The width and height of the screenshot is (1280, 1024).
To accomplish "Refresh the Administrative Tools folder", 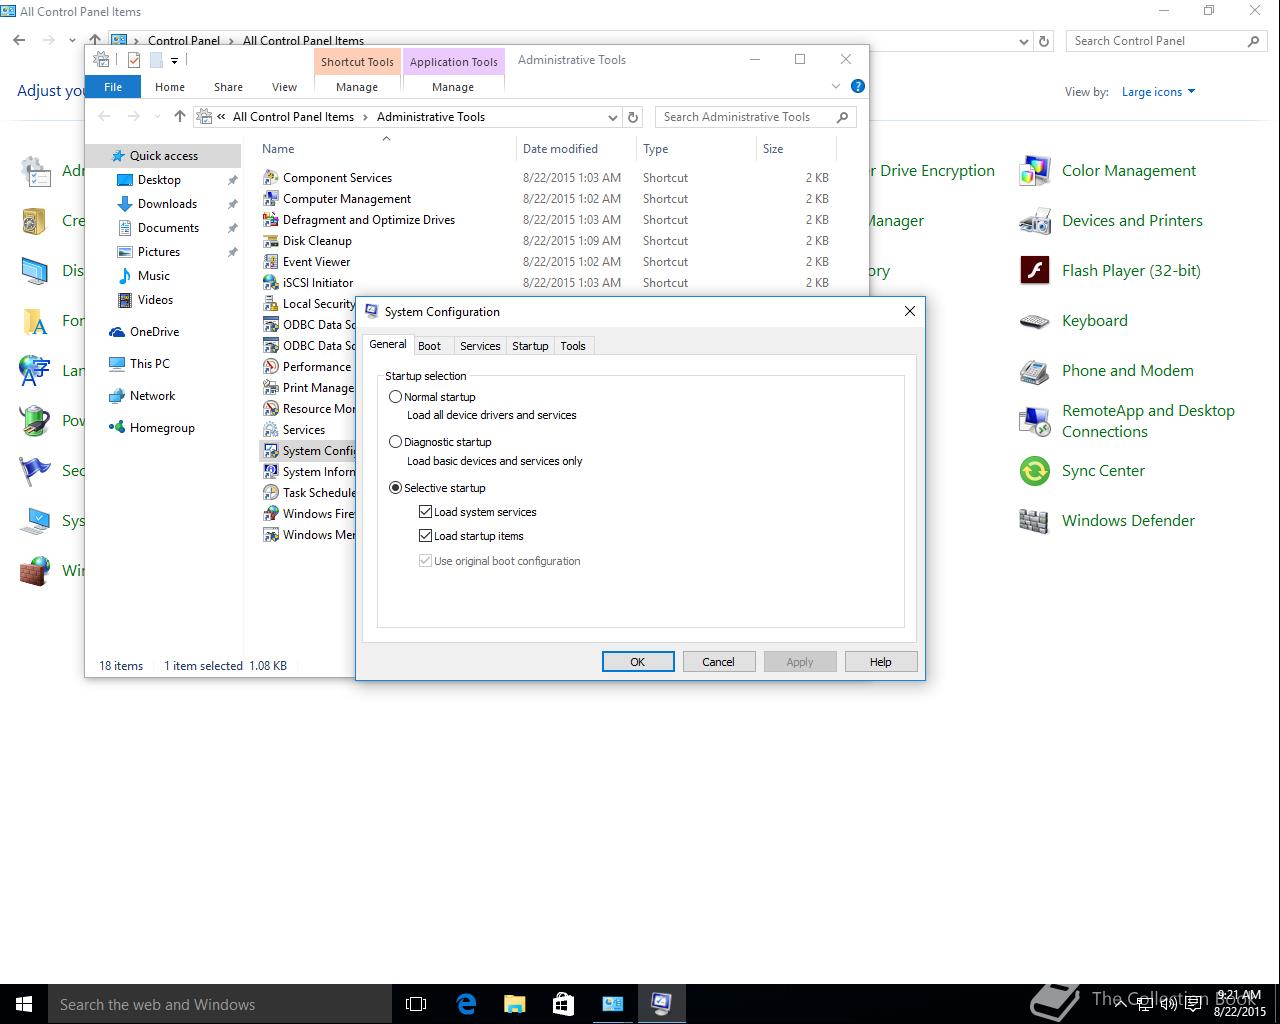I will point(632,117).
